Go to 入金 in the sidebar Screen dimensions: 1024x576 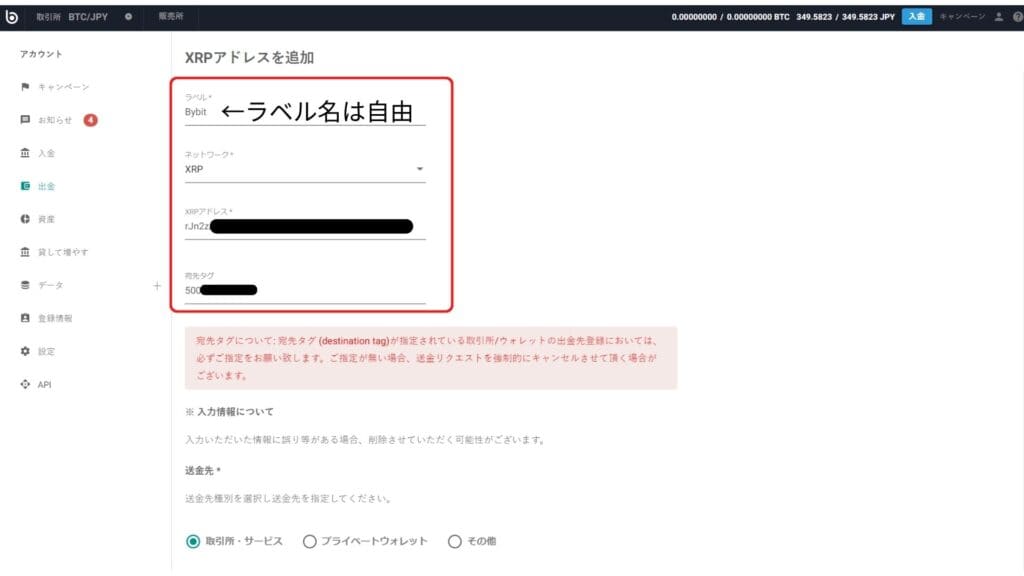(46, 153)
